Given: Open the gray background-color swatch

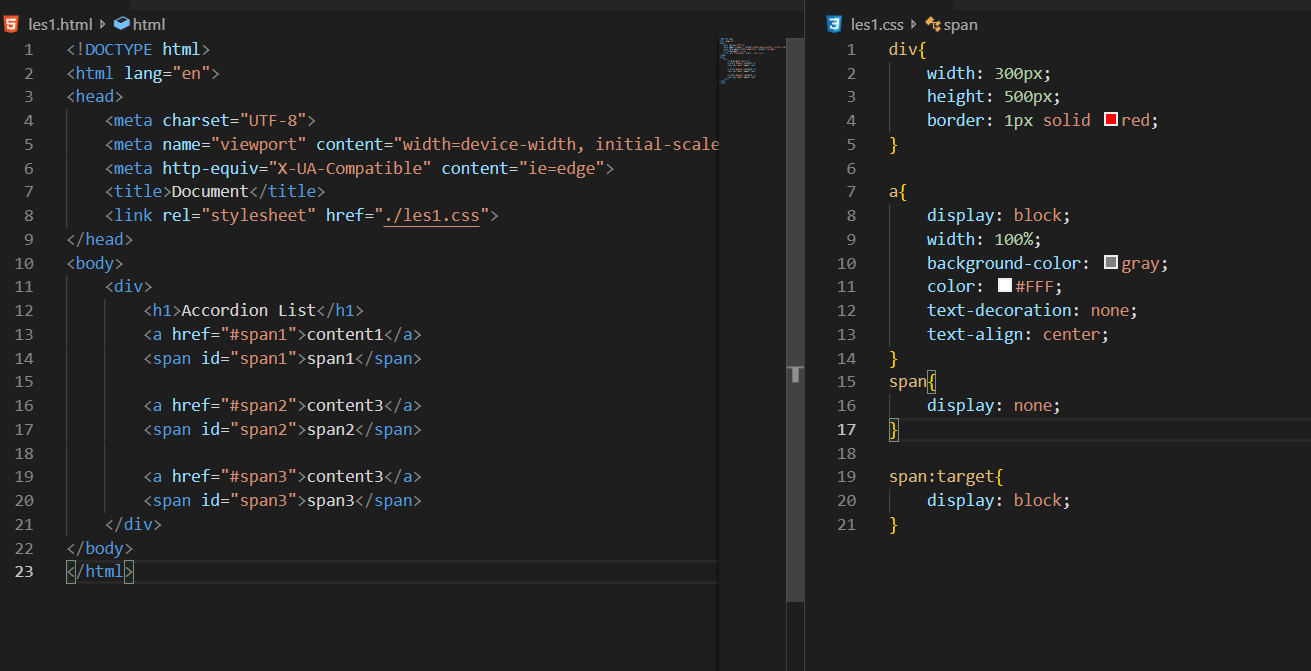Looking at the screenshot, I should coord(1110,263).
